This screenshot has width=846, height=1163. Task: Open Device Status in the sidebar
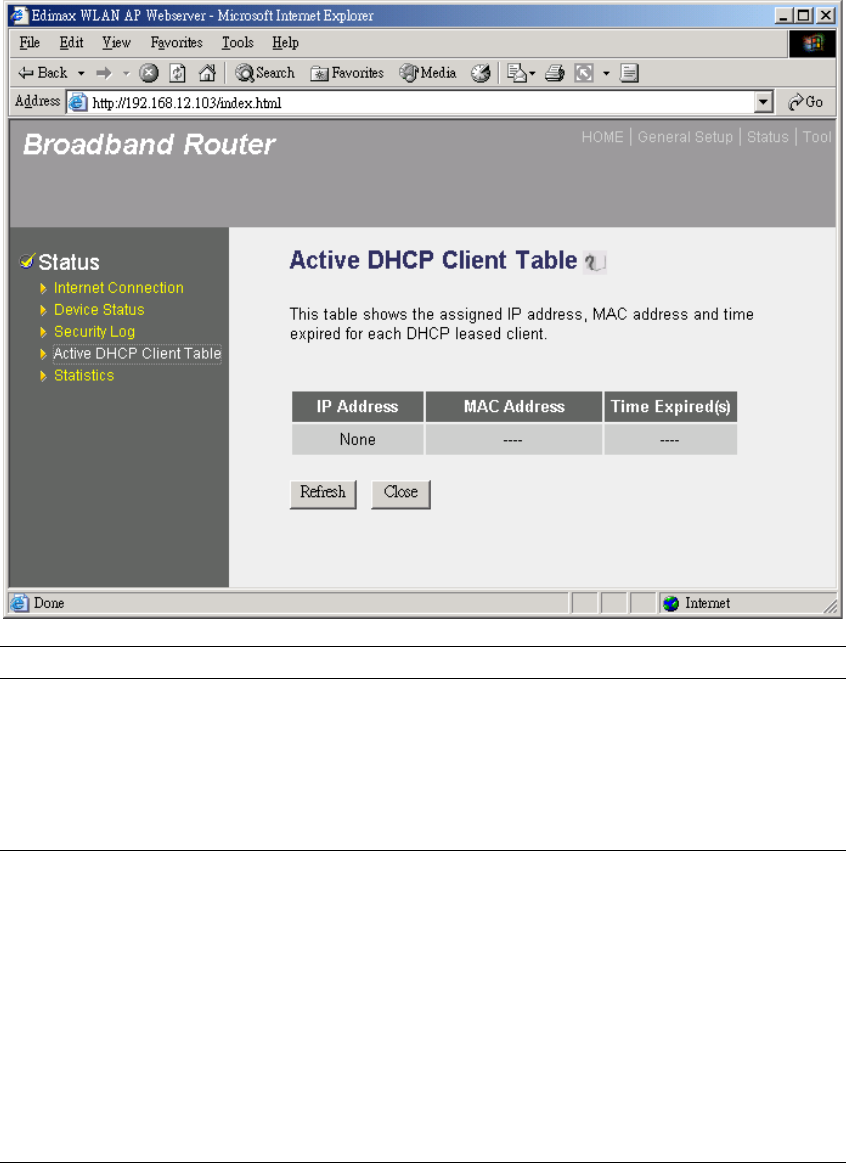[99, 309]
